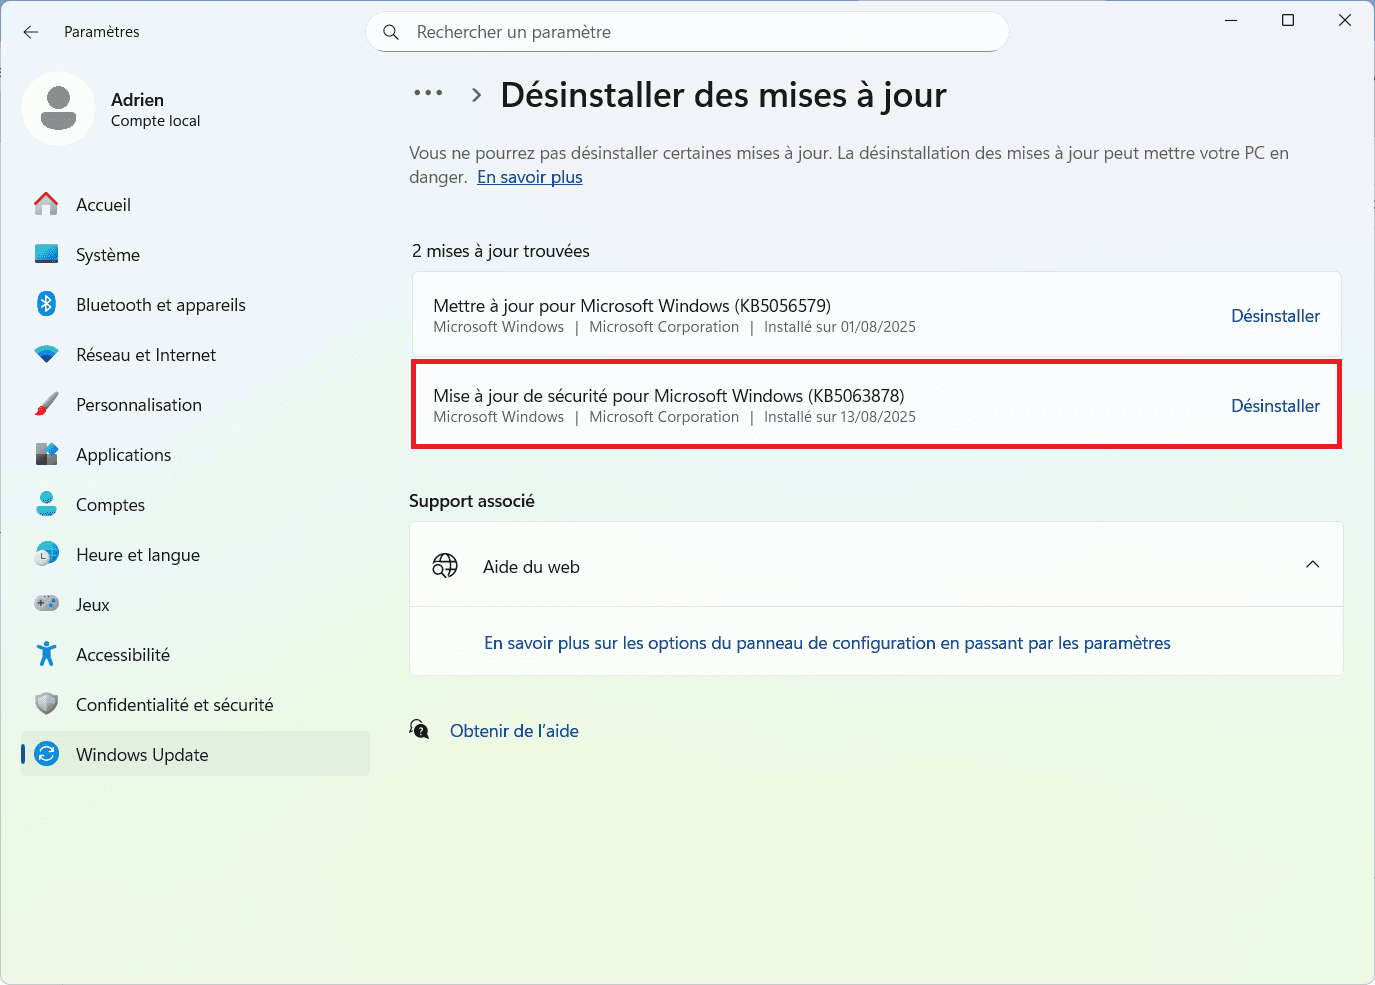Click 'Installé sur 13/08/2025' text

coord(840,417)
